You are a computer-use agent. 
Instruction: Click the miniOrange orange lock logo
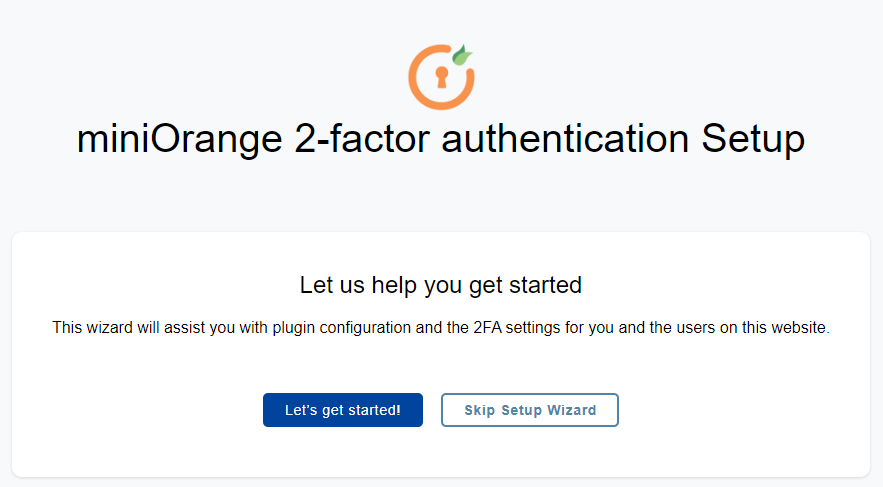coord(441,77)
